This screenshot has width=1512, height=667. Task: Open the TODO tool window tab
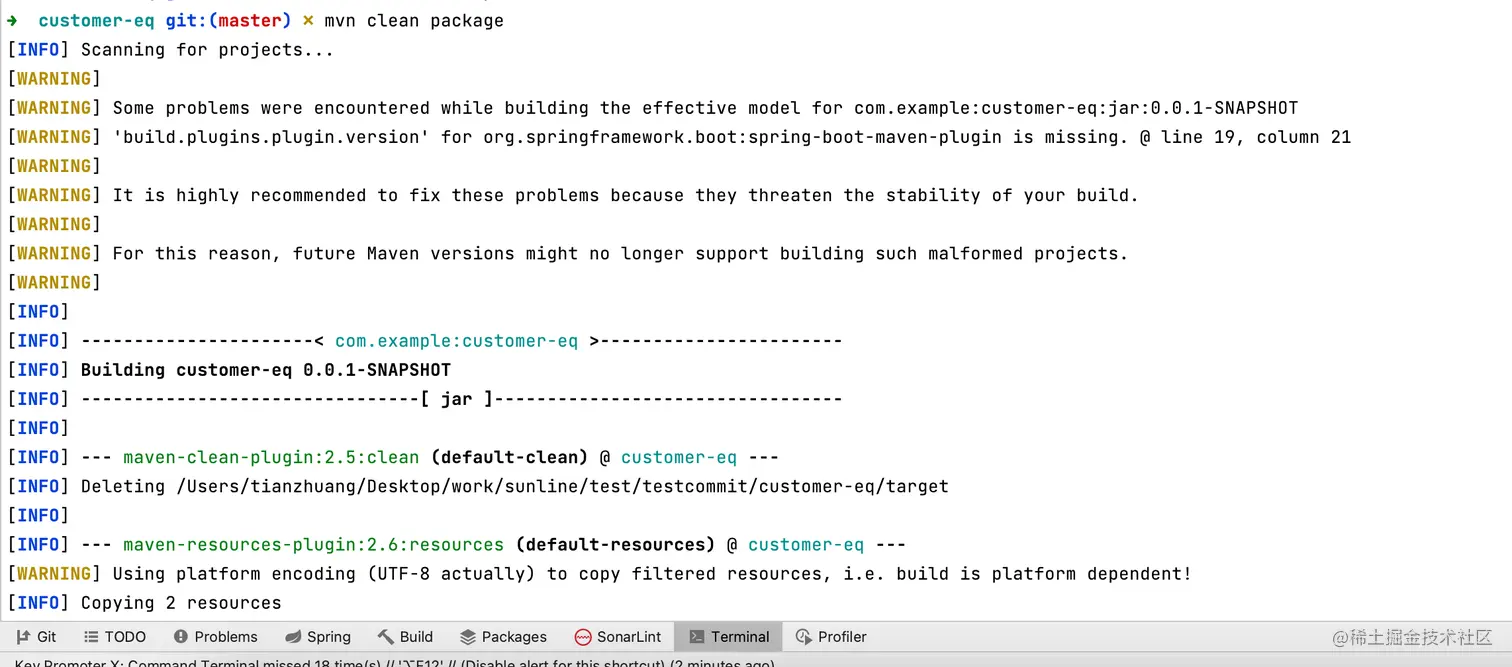click(x=115, y=637)
